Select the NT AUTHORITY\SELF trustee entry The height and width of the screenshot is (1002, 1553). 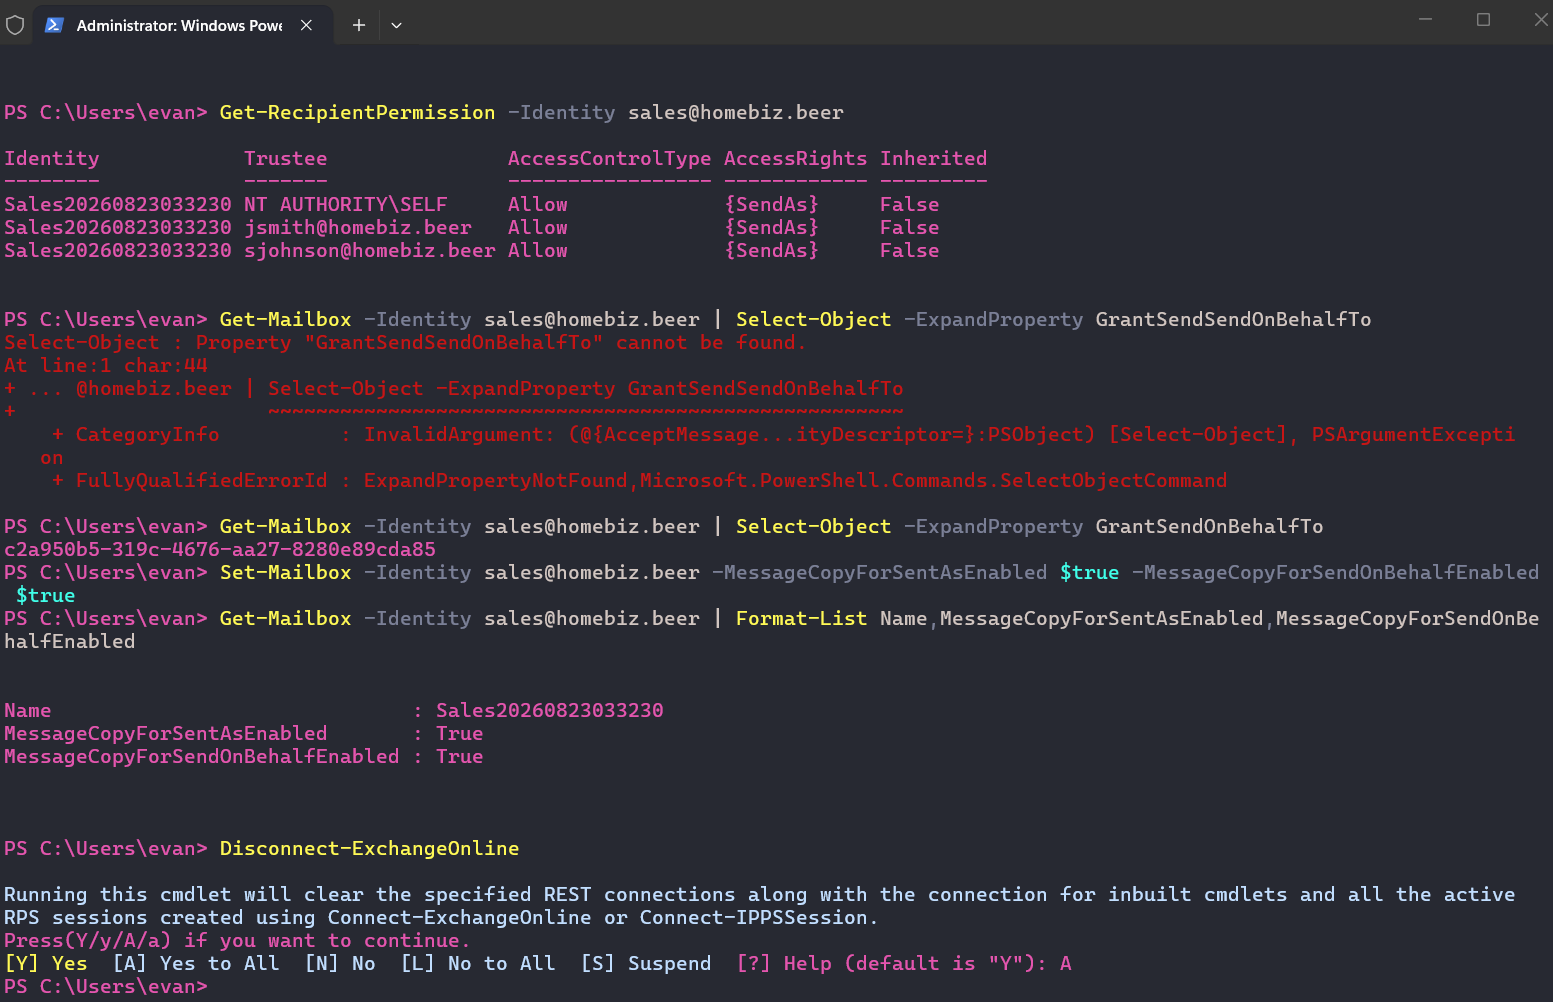click(346, 205)
